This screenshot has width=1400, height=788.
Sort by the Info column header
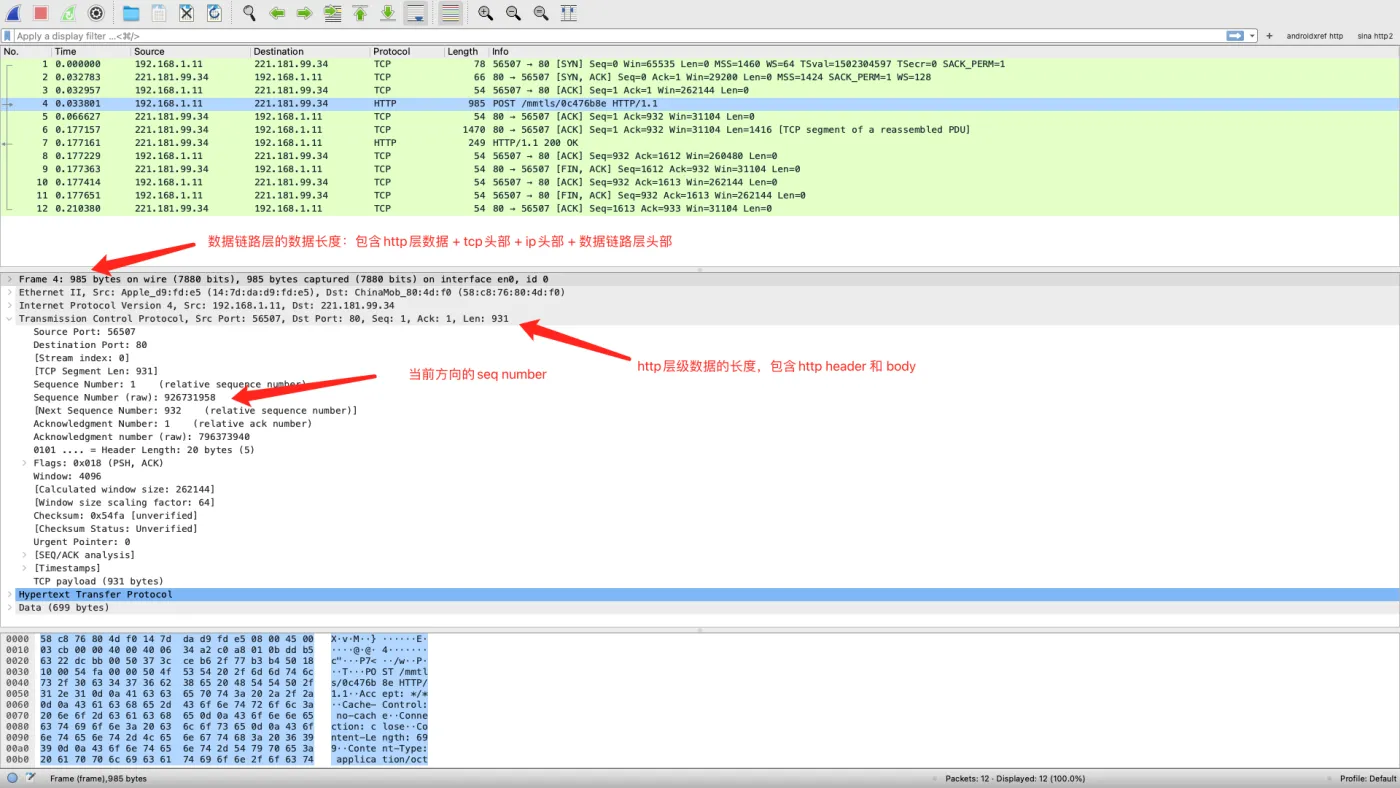click(x=944, y=51)
